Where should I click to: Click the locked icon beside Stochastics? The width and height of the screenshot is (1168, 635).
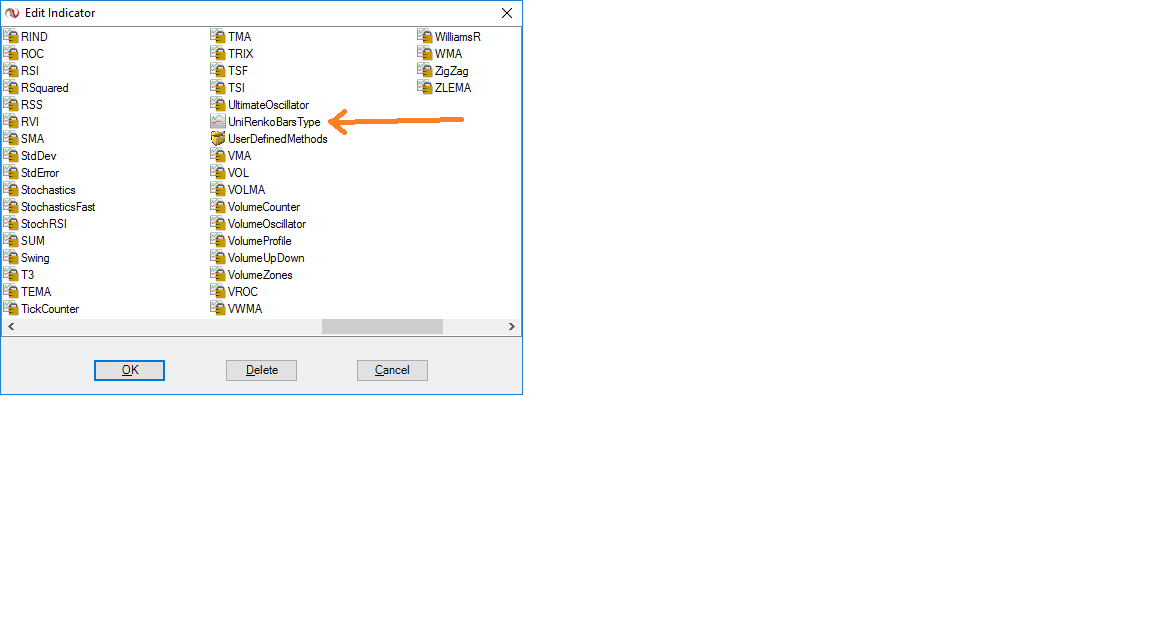(10, 189)
